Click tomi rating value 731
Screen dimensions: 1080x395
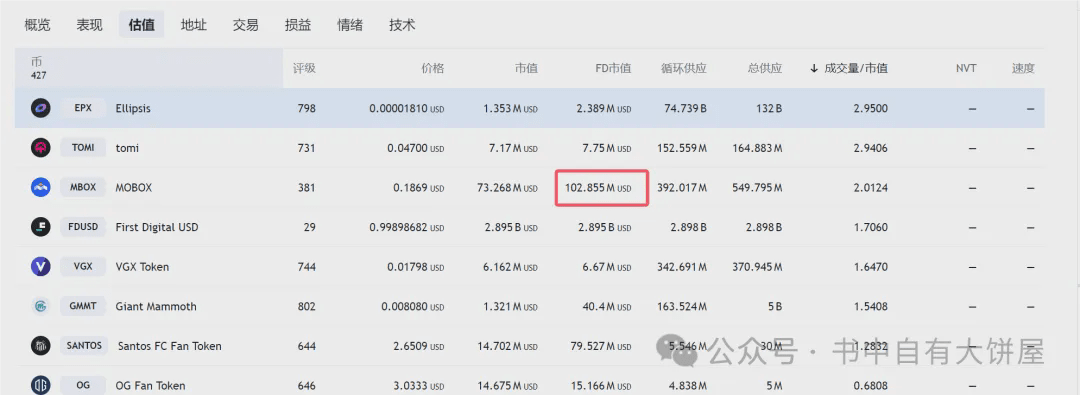(306, 148)
